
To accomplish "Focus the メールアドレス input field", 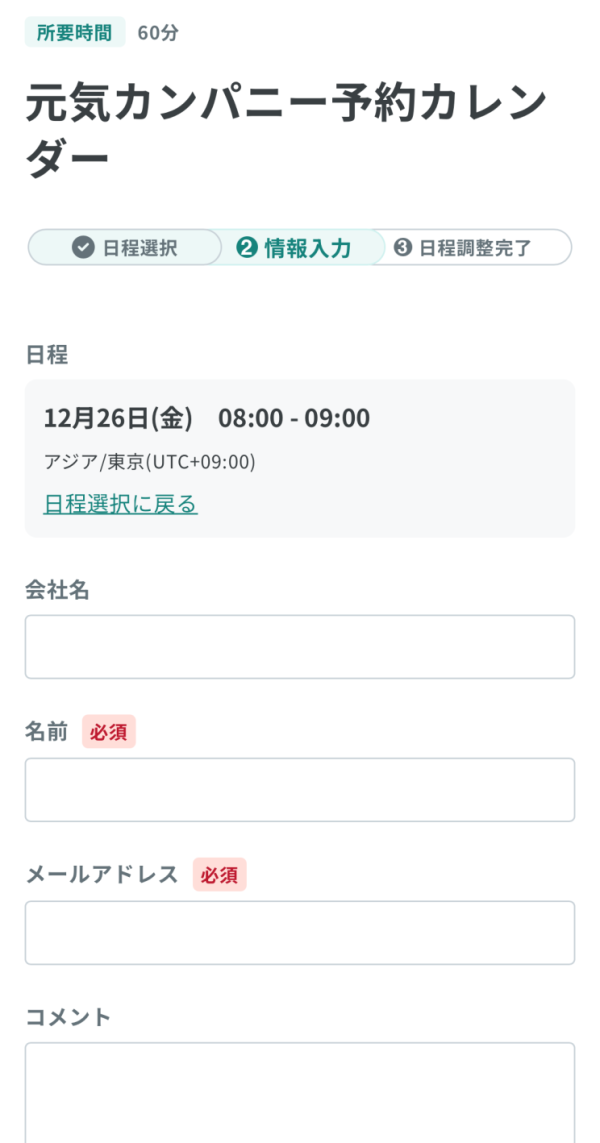I will tap(300, 933).
